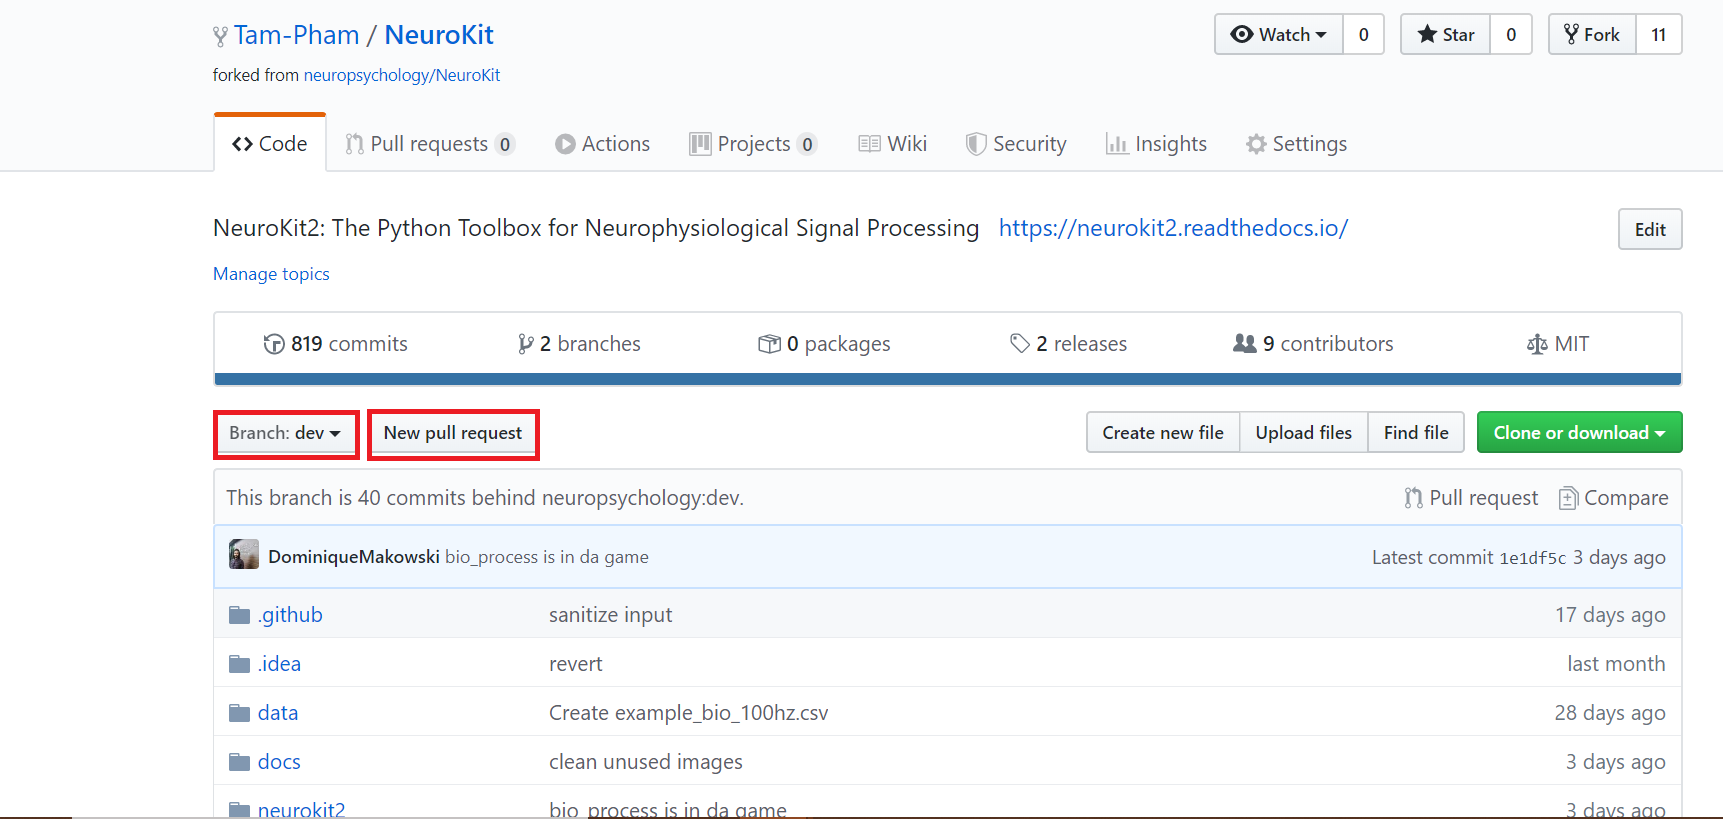The width and height of the screenshot is (1723, 819).
Task: Click the language breakdown bar
Action: 948,379
